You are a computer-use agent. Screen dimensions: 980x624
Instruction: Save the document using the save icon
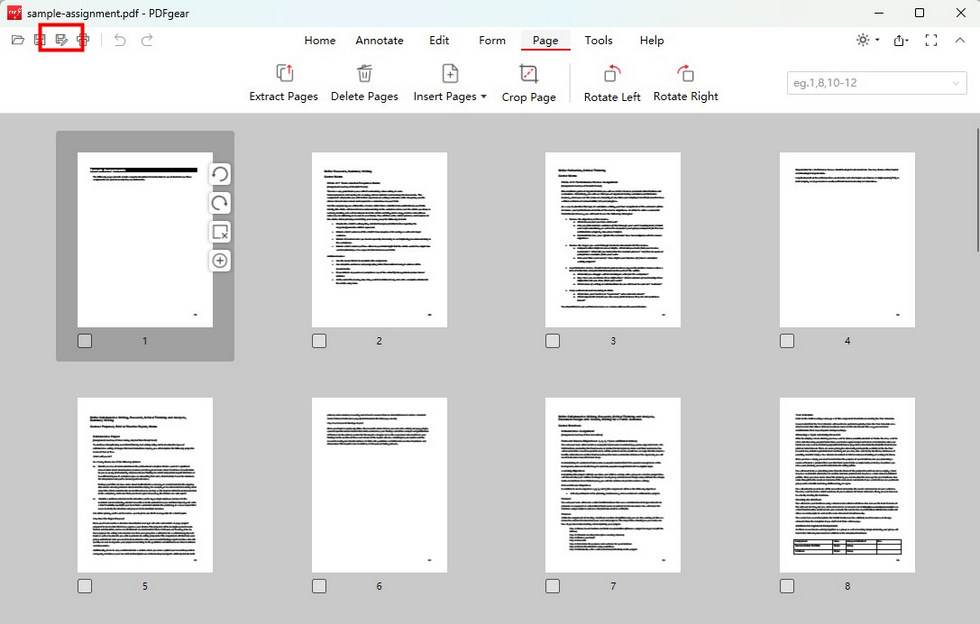(40, 39)
